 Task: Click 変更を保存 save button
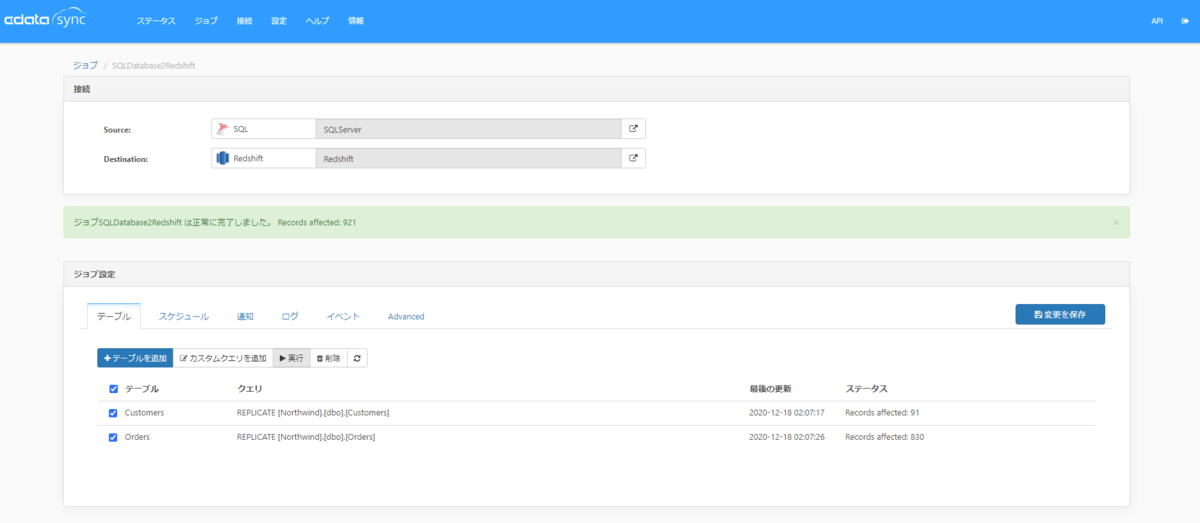[1060, 314]
